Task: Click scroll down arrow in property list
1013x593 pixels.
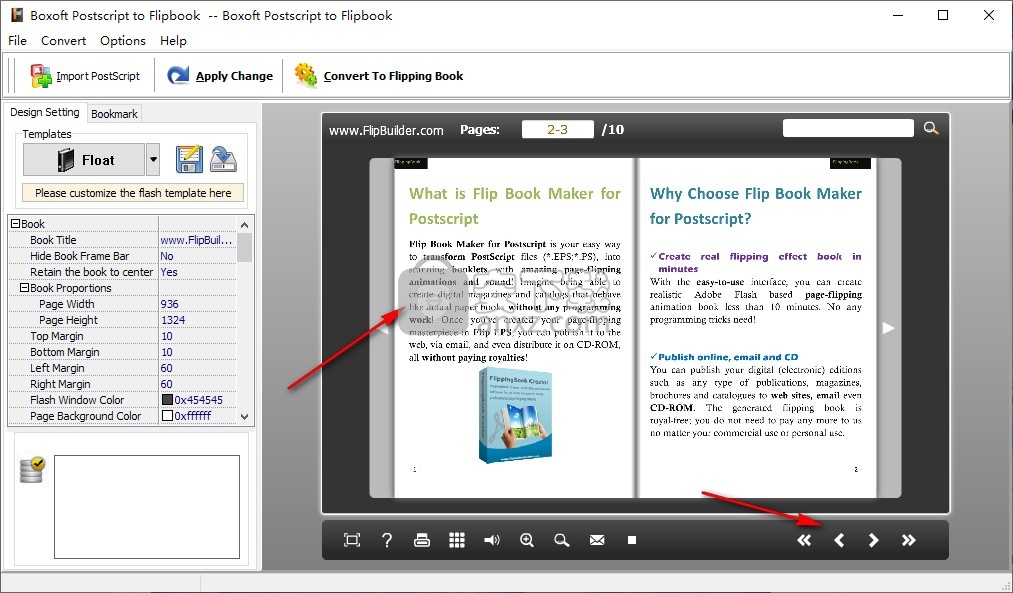Action: pos(244,417)
